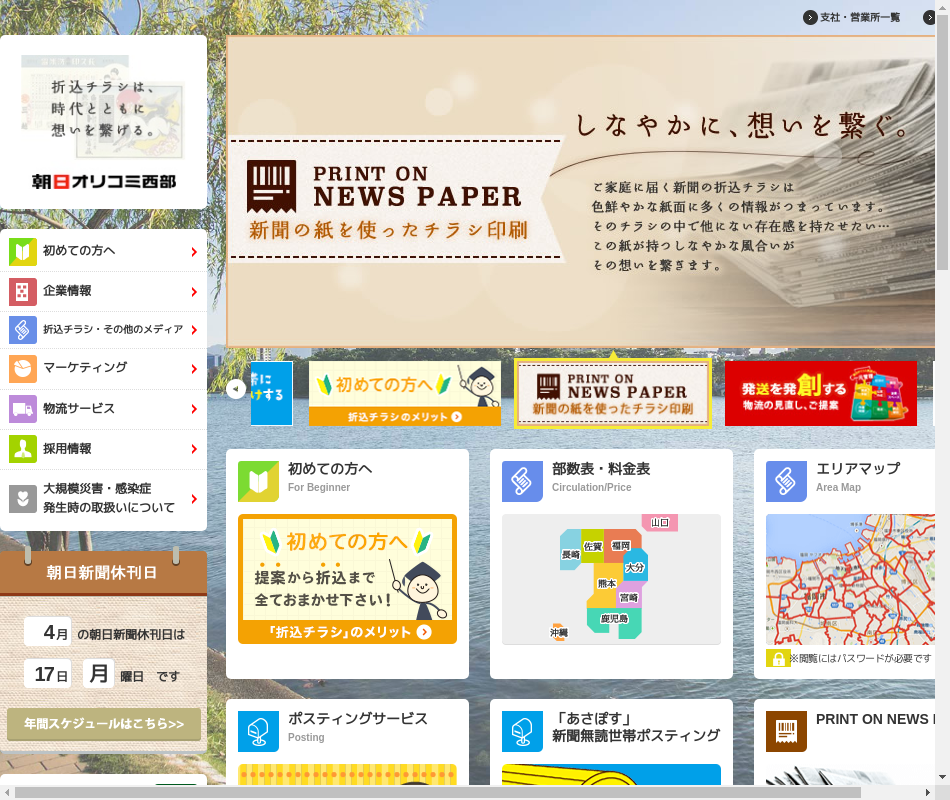Click 年間スケジュールはこちら button
The image size is (950, 800).
[104, 724]
